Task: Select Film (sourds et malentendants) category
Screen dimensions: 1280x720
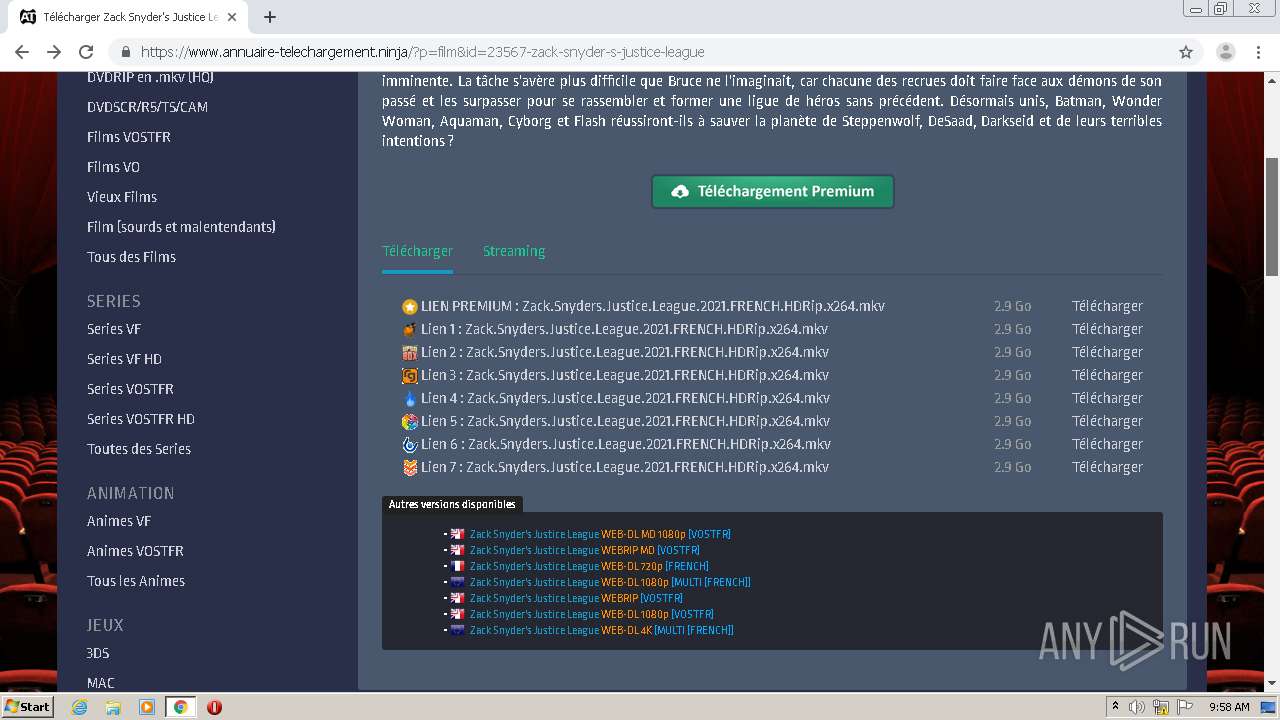Action: pos(181,227)
